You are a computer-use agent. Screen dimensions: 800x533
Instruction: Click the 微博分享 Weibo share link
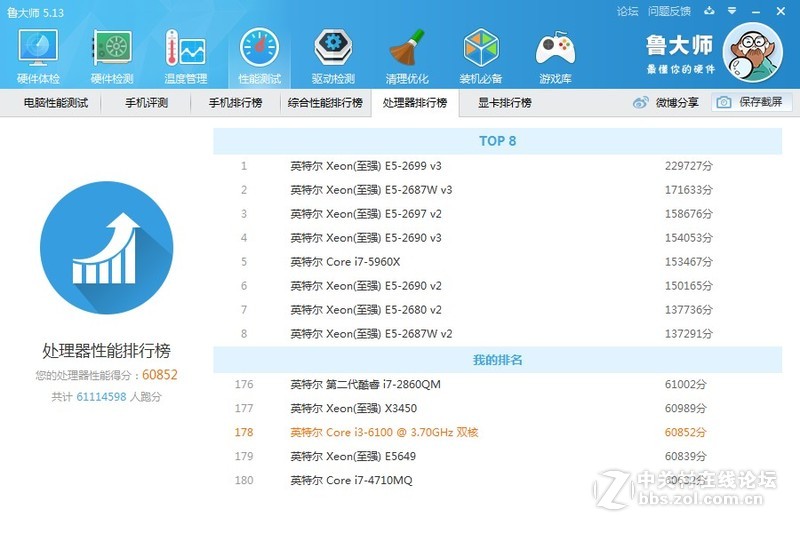coord(667,103)
